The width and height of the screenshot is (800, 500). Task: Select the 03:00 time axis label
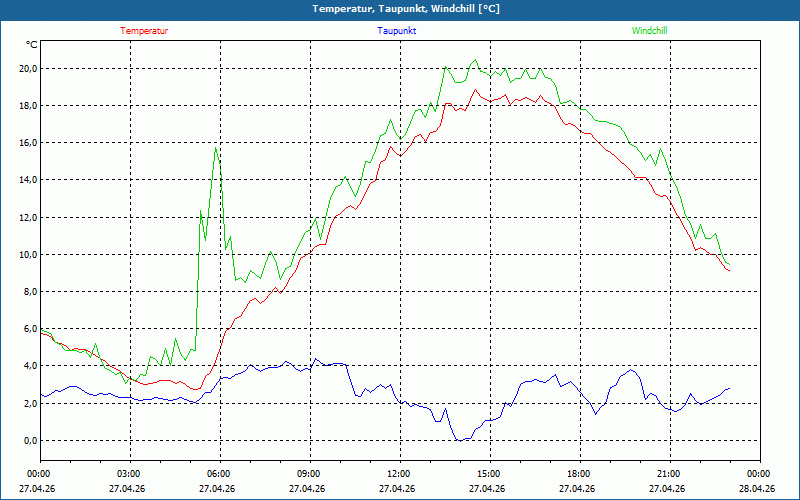pyautogui.click(x=129, y=474)
